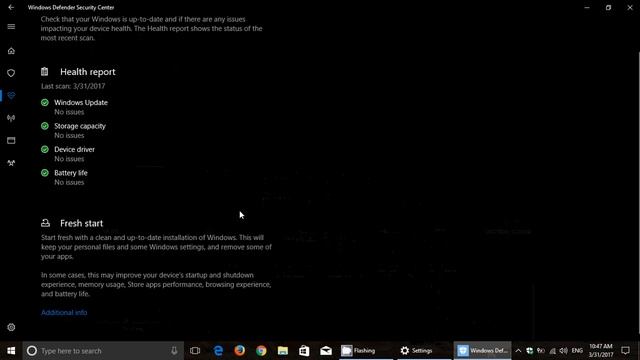Open the clock showing 10:47 AM

point(601,351)
